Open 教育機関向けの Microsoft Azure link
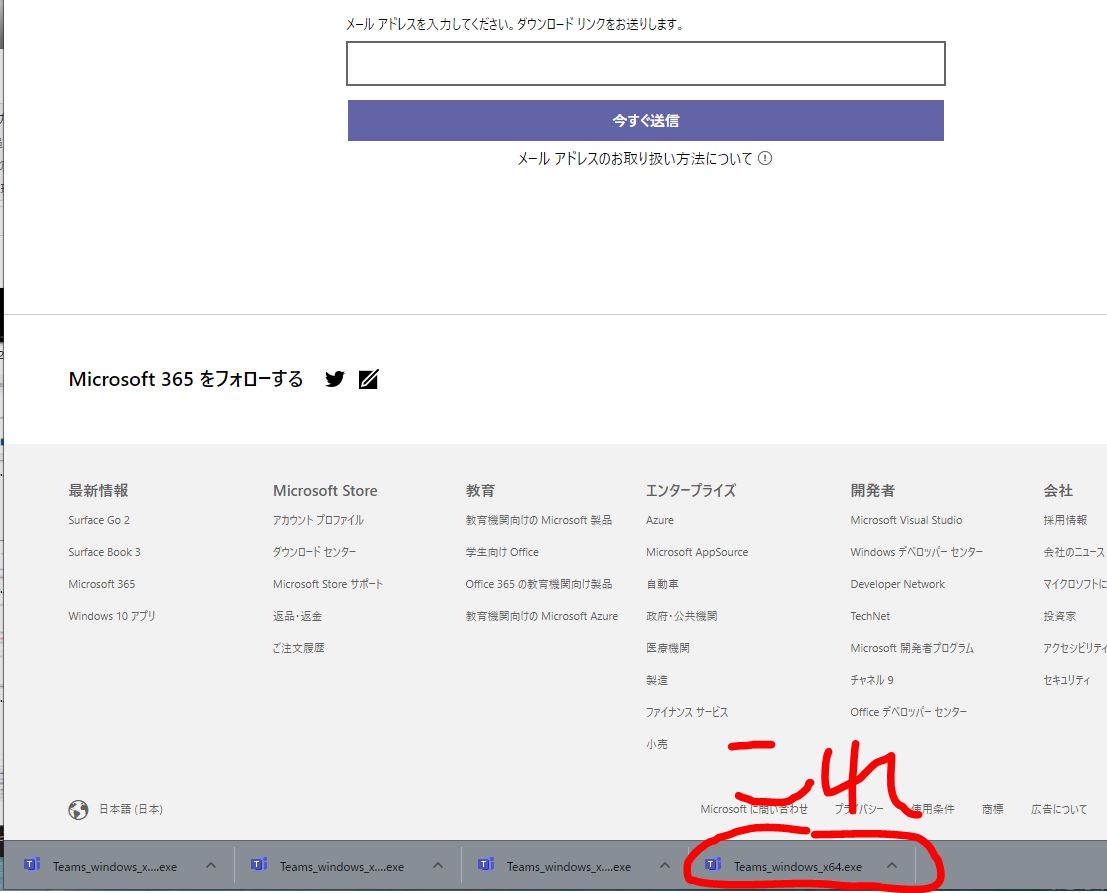This screenshot has height=893, width=1107. (541, 616)
